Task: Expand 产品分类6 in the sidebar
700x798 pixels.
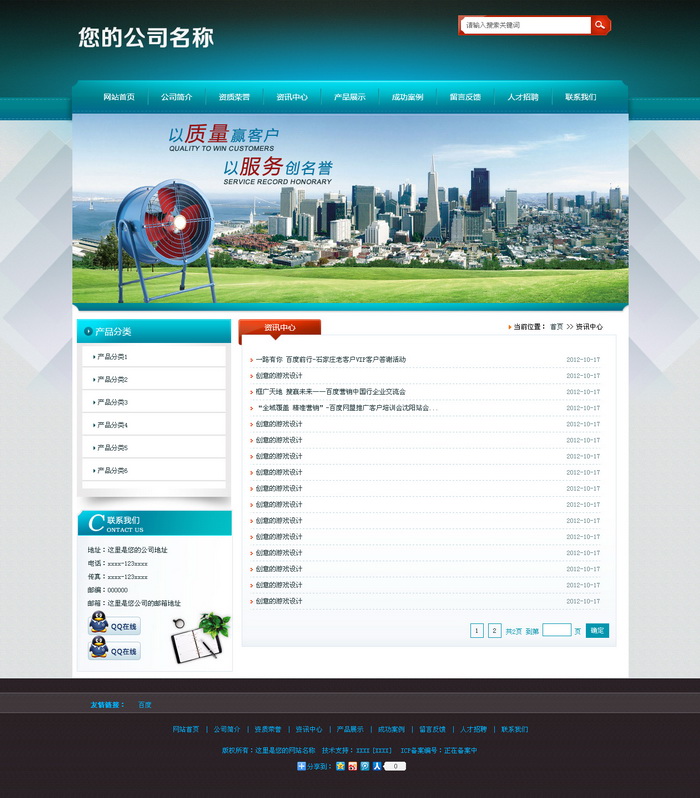Action: pyautogui.click(x=112, y=470)
